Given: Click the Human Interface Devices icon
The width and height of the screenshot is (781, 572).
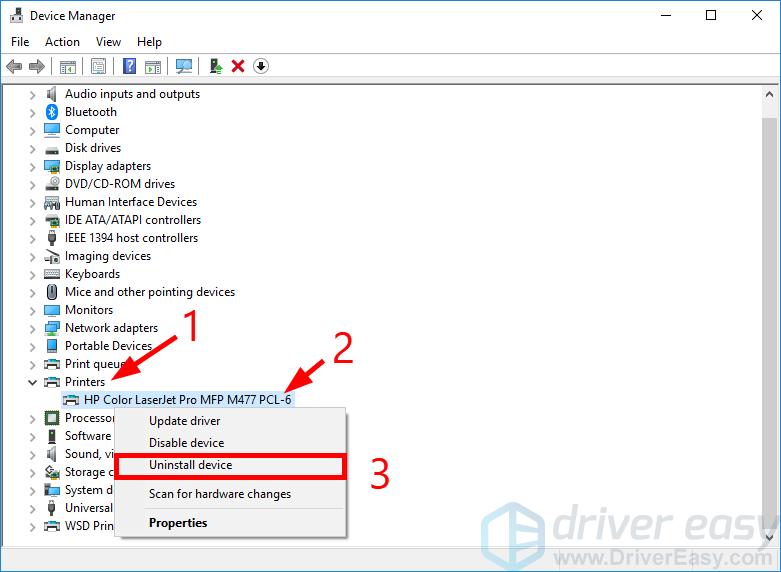Looking at the screenshot, I should point(52,202).
